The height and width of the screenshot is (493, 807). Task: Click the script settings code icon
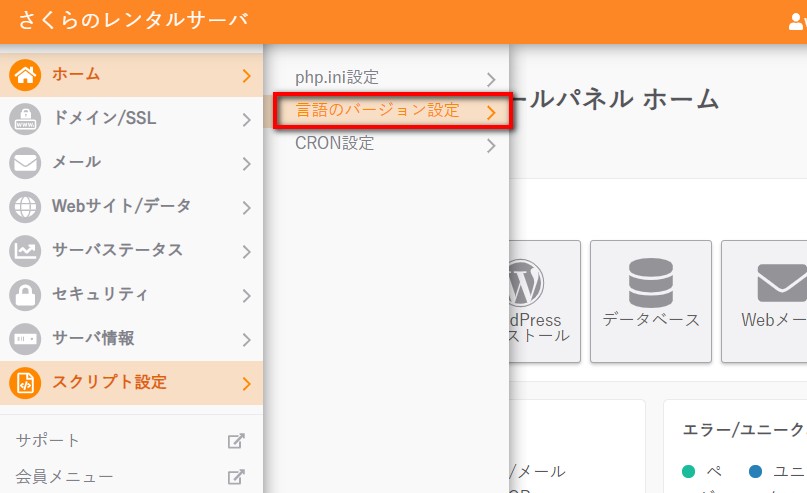[25, 382]
